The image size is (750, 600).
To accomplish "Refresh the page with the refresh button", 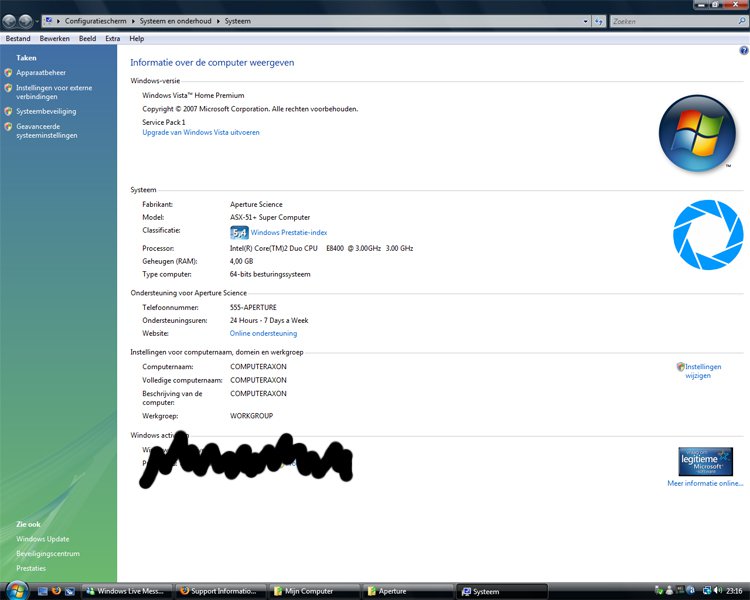I will (599, 21).
